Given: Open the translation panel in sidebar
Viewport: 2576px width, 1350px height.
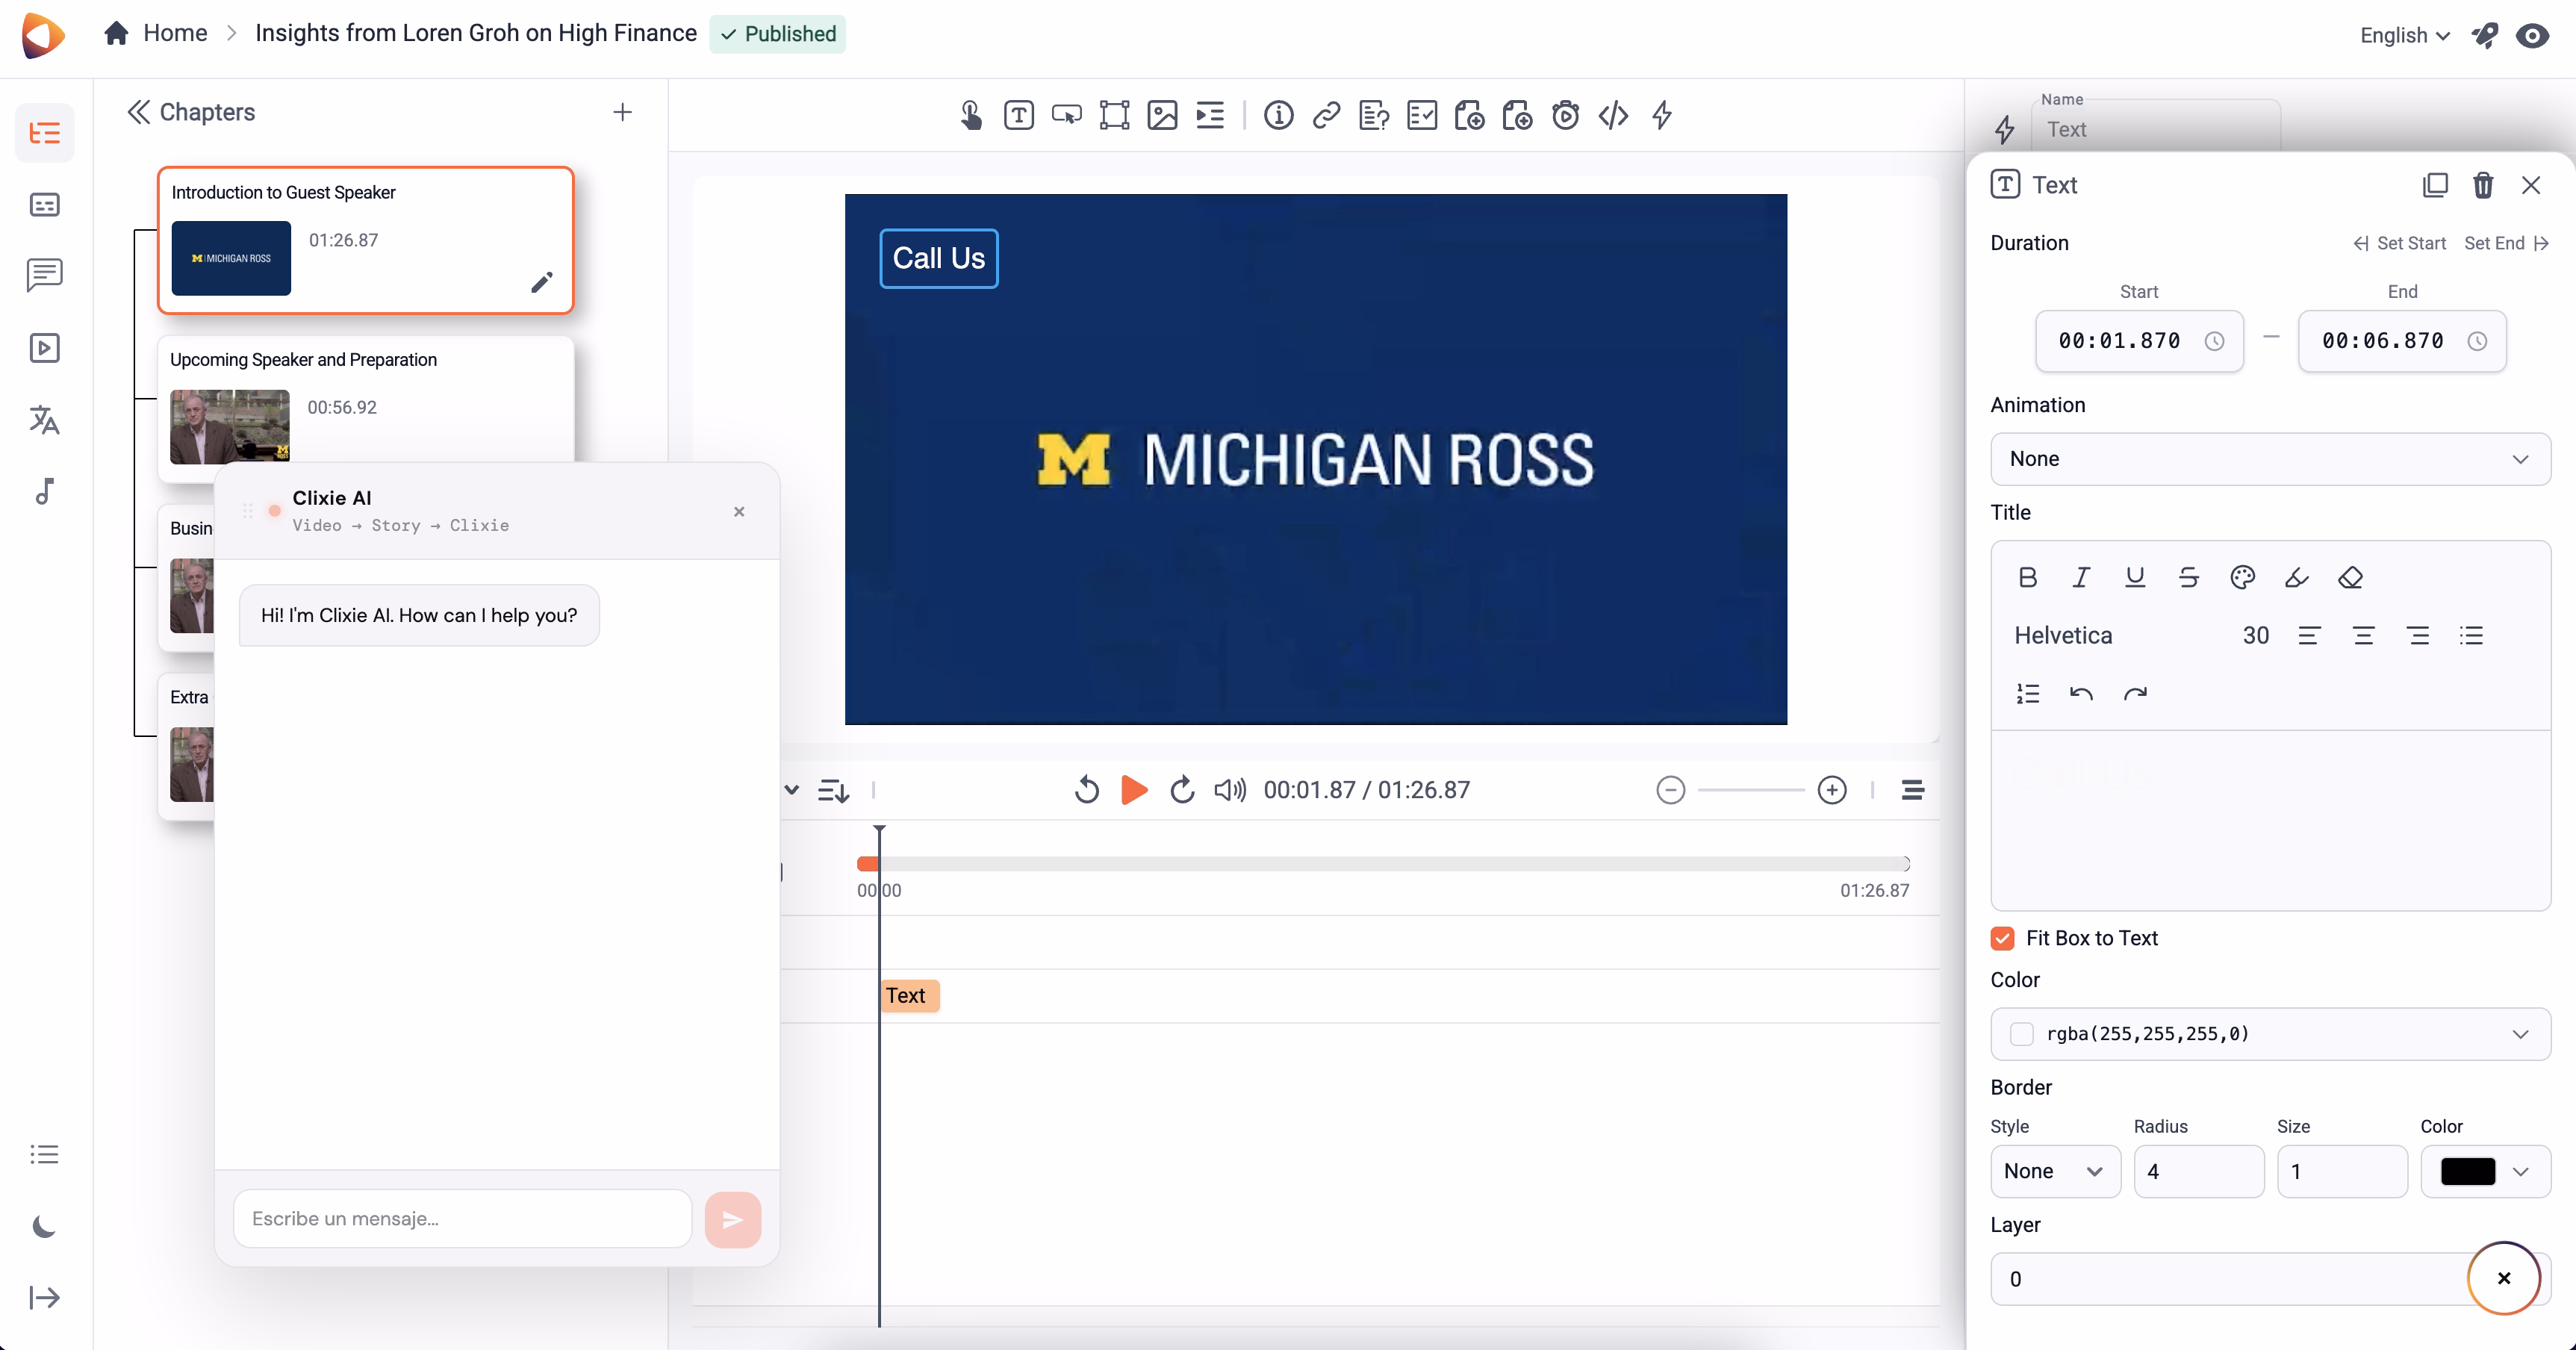Looking at the screenshot, I should click(44, 420).
